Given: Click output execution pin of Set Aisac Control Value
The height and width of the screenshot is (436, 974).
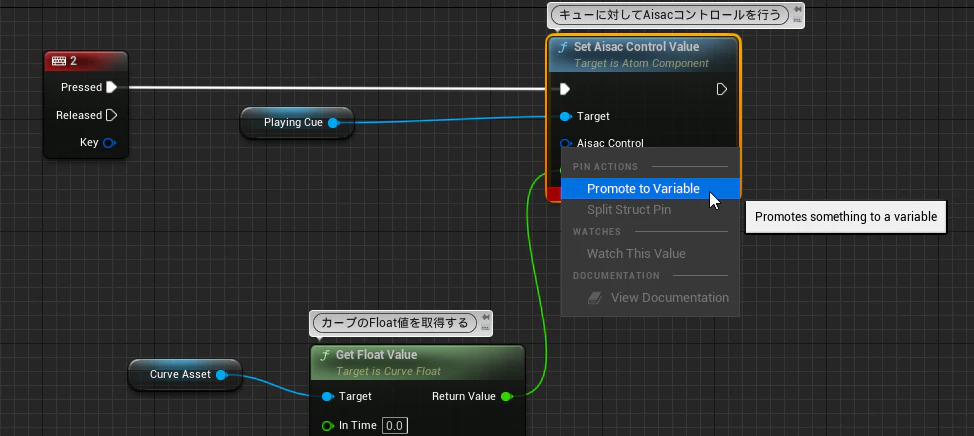Looking at the screenshot, I should pyautogui.click(x=722, y=89).
